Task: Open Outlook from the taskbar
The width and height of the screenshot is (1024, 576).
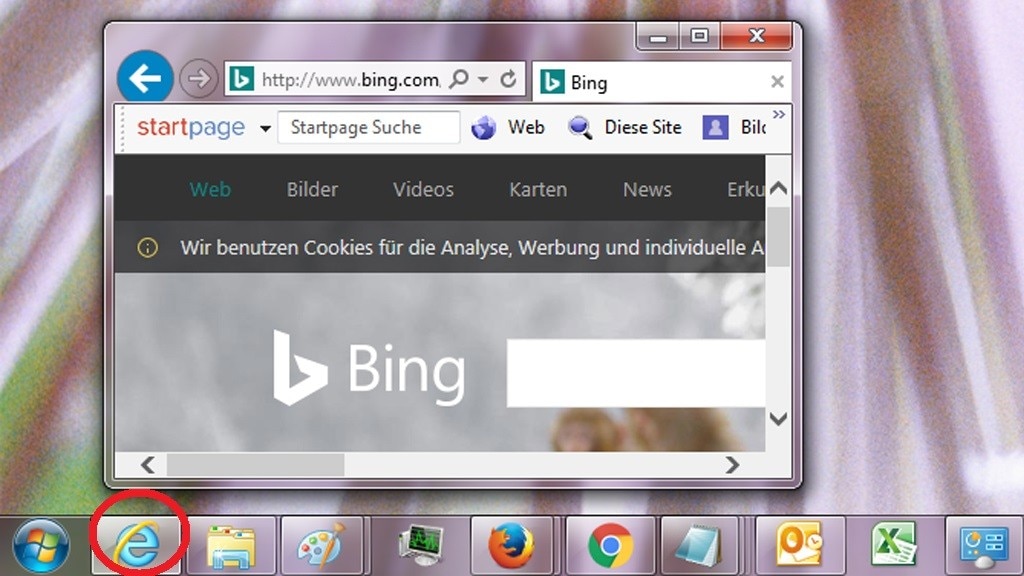Action: 799,546
